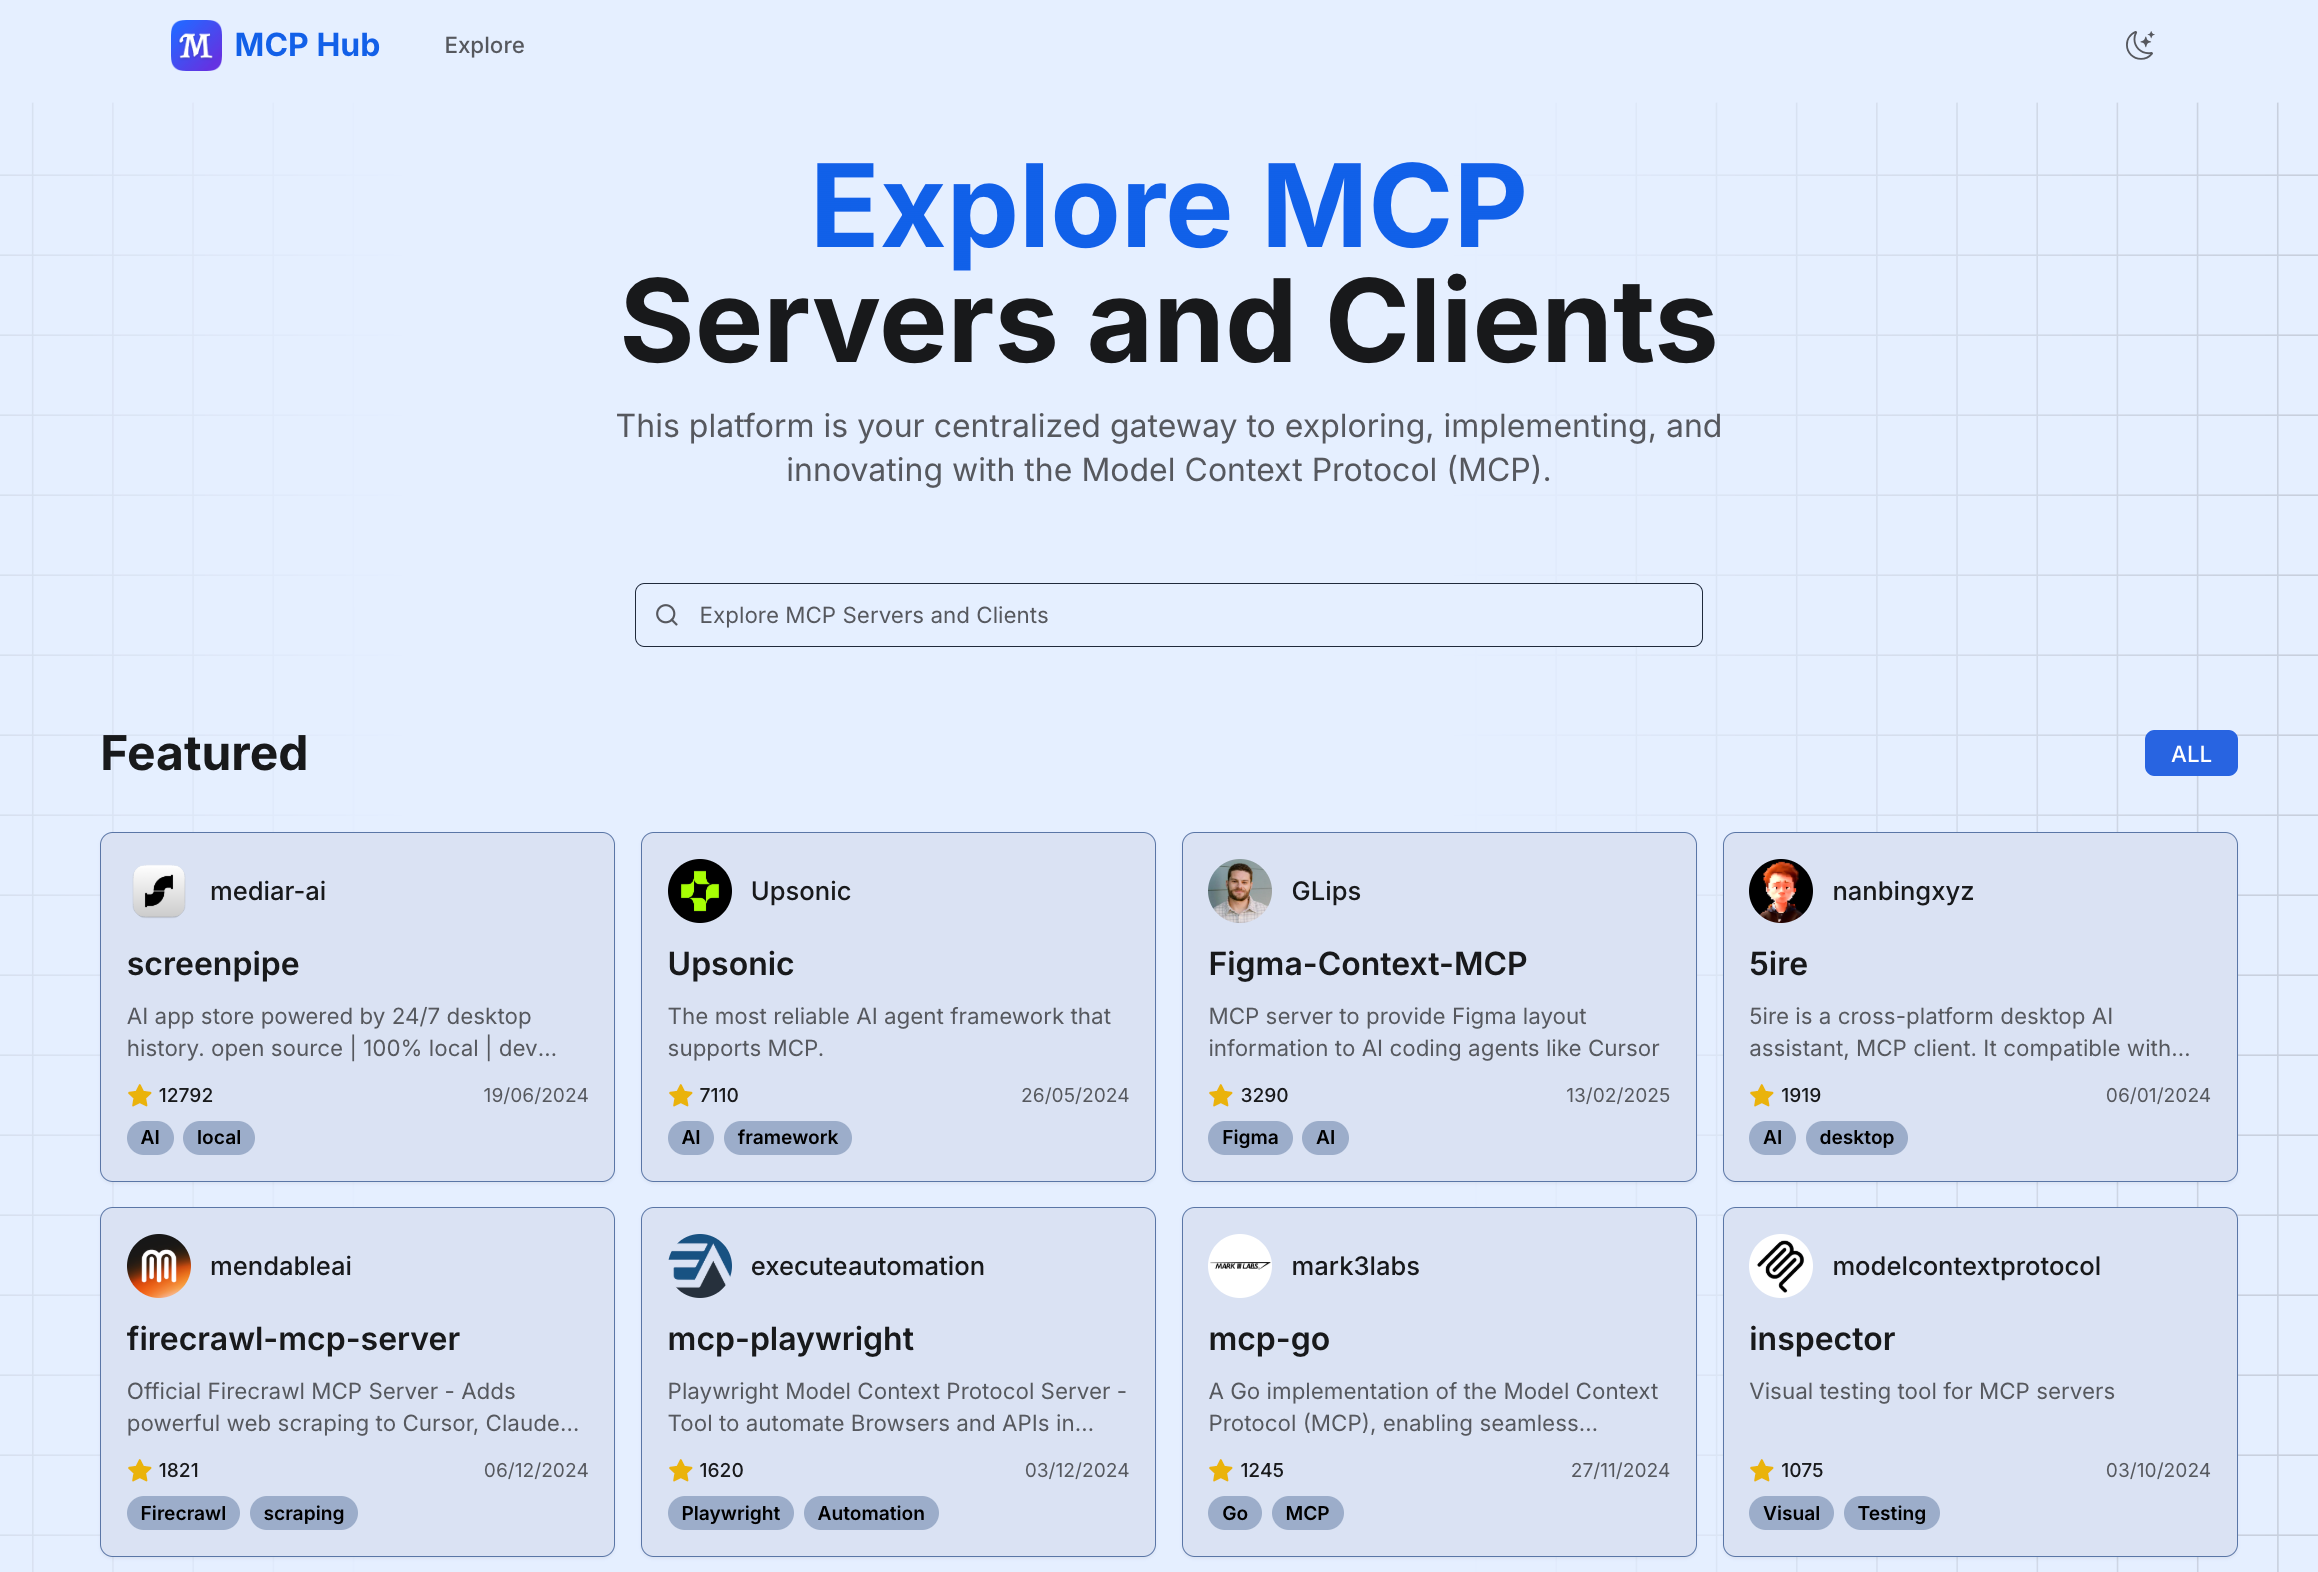The width and height of the screenshot is (2318, 1572).
Task: Open the screenpipe card title
Action: click(x=213, y=963)
